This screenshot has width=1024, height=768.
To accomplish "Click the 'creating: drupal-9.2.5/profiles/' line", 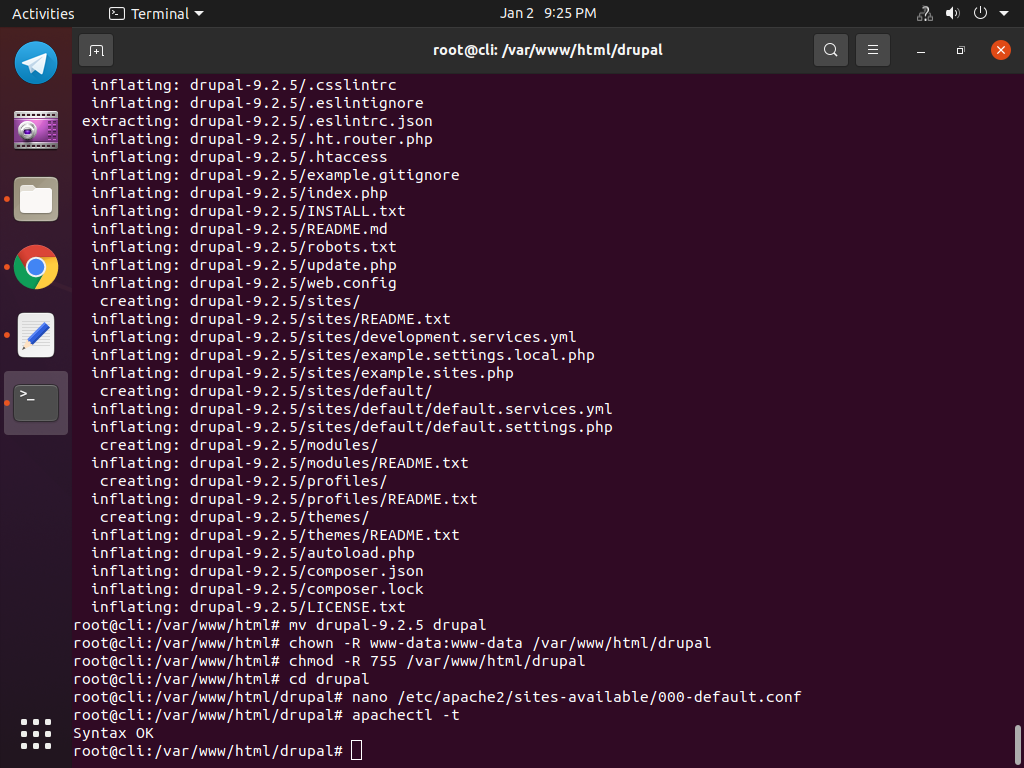I will click(x=244, y=481).
